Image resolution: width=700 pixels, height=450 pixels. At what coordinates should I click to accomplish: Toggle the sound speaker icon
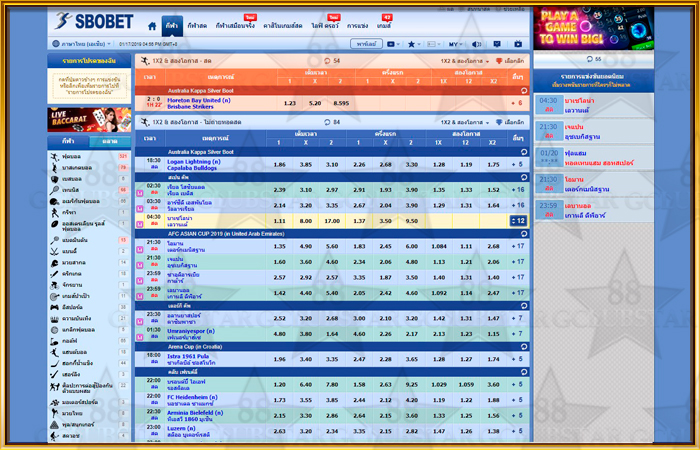(x=476, y=44)
